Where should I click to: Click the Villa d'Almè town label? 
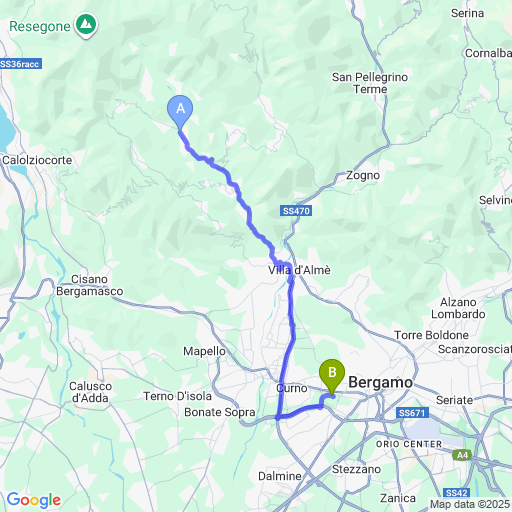299,270
